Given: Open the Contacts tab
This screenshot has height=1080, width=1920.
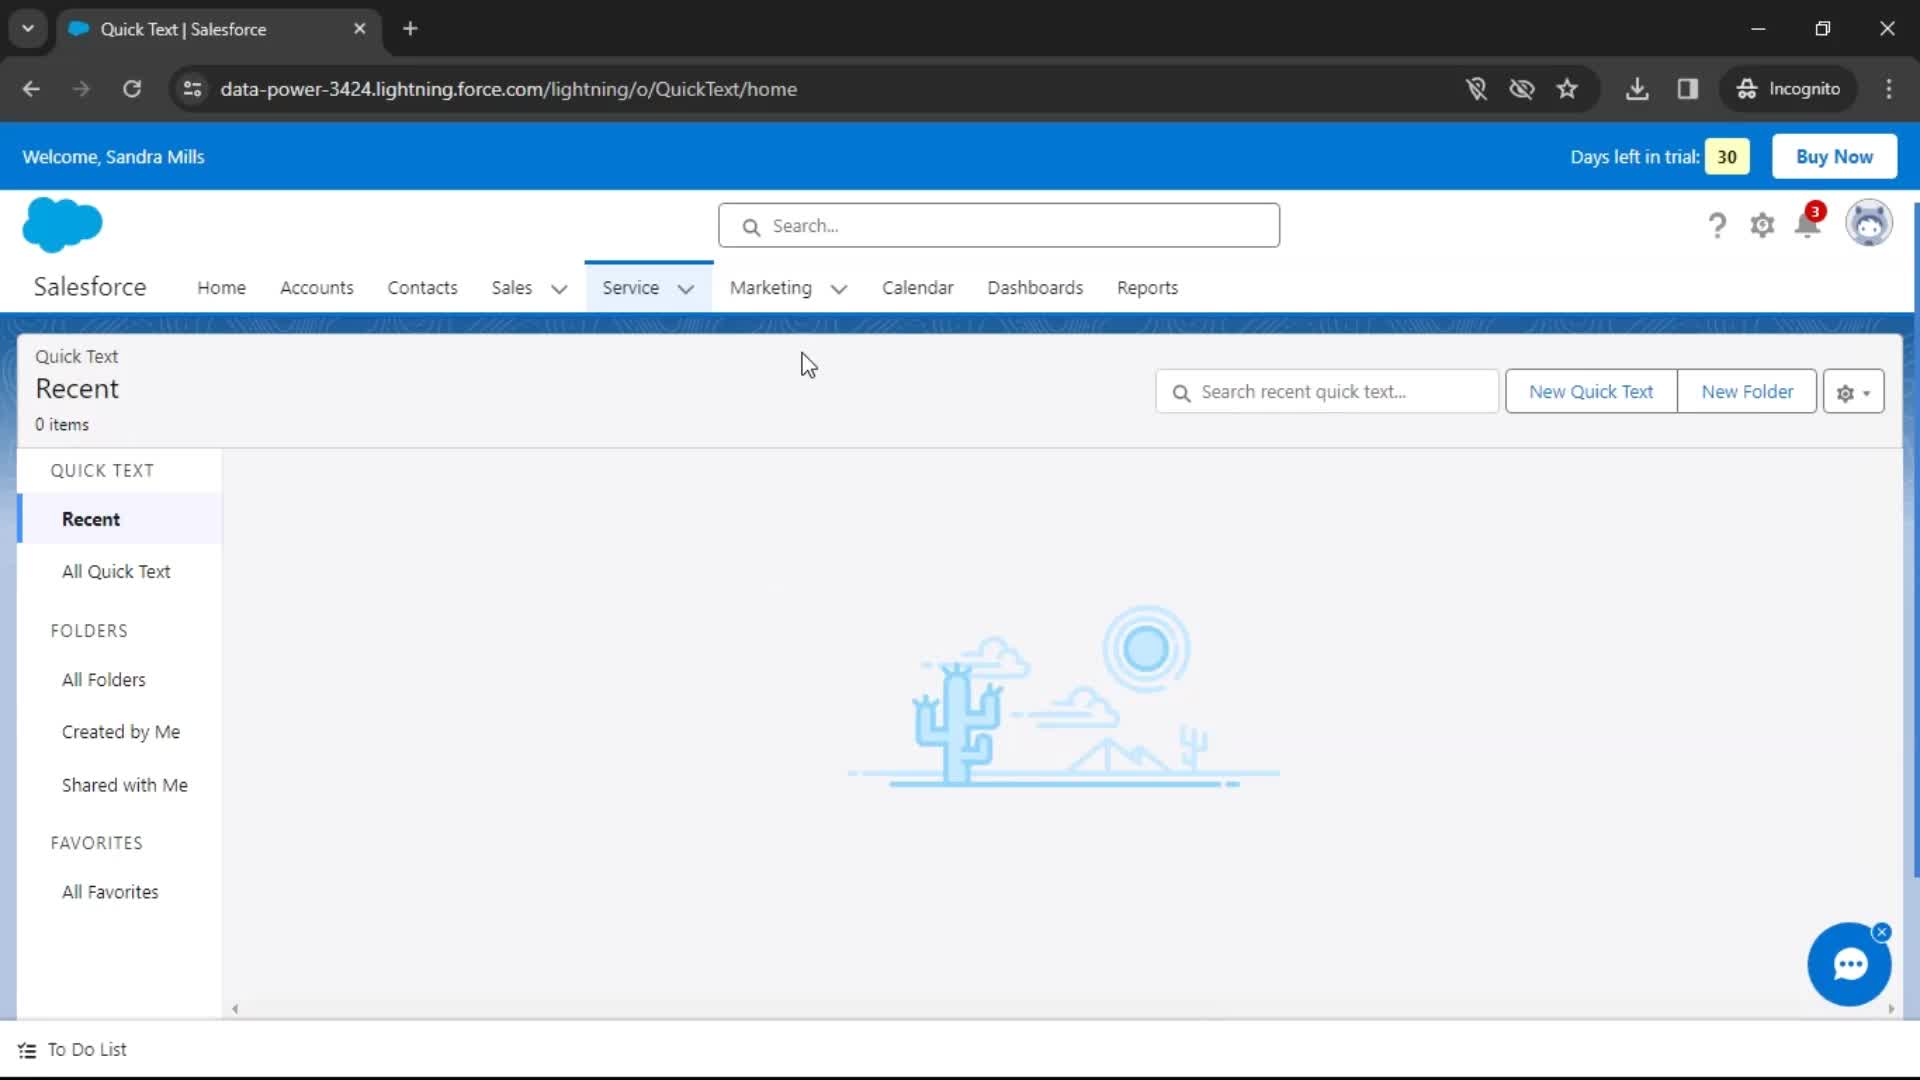Looking at the screenshot, I should coord(422,288).
